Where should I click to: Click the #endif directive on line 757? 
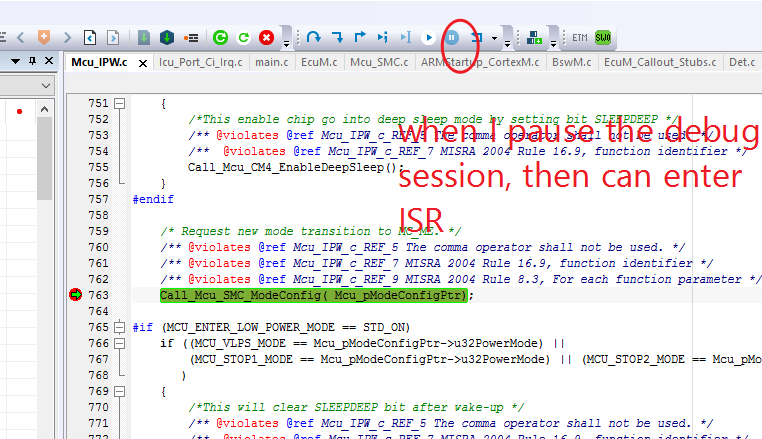pos(153,199)
